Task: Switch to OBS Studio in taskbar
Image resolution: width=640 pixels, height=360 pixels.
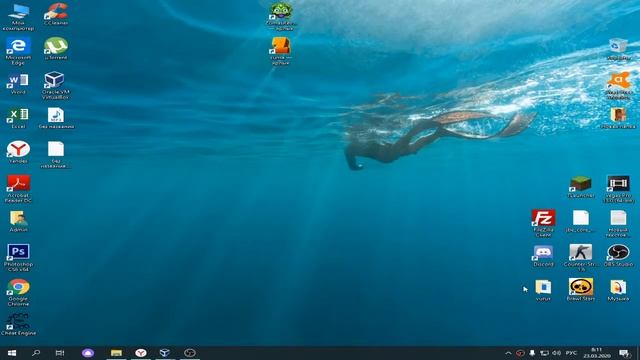Action: coord(189,353)
